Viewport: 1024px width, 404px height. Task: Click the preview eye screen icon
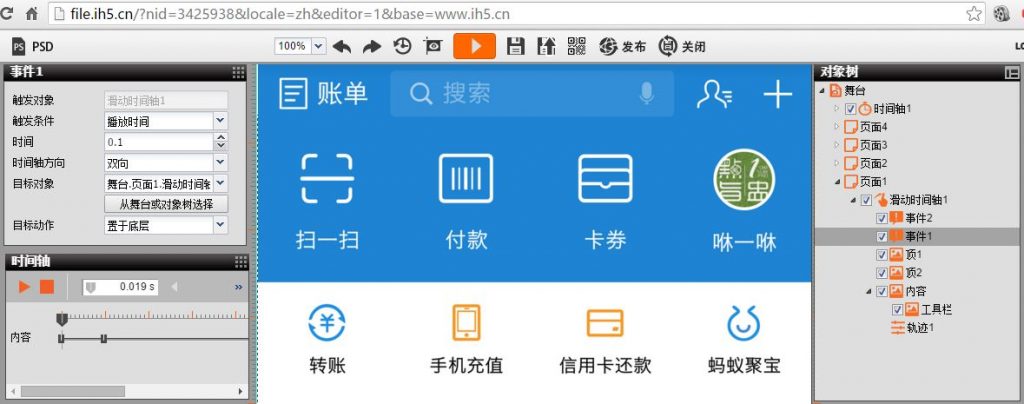click(433, 46)
